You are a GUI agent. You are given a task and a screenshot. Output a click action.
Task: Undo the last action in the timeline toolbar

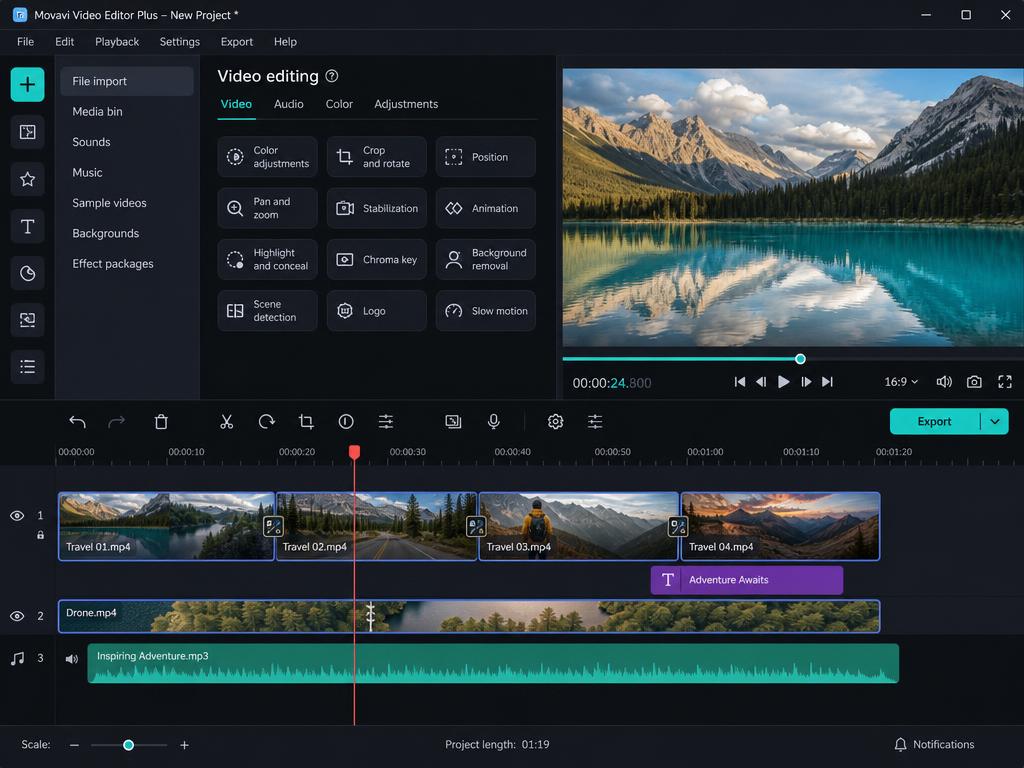(77, 422)
